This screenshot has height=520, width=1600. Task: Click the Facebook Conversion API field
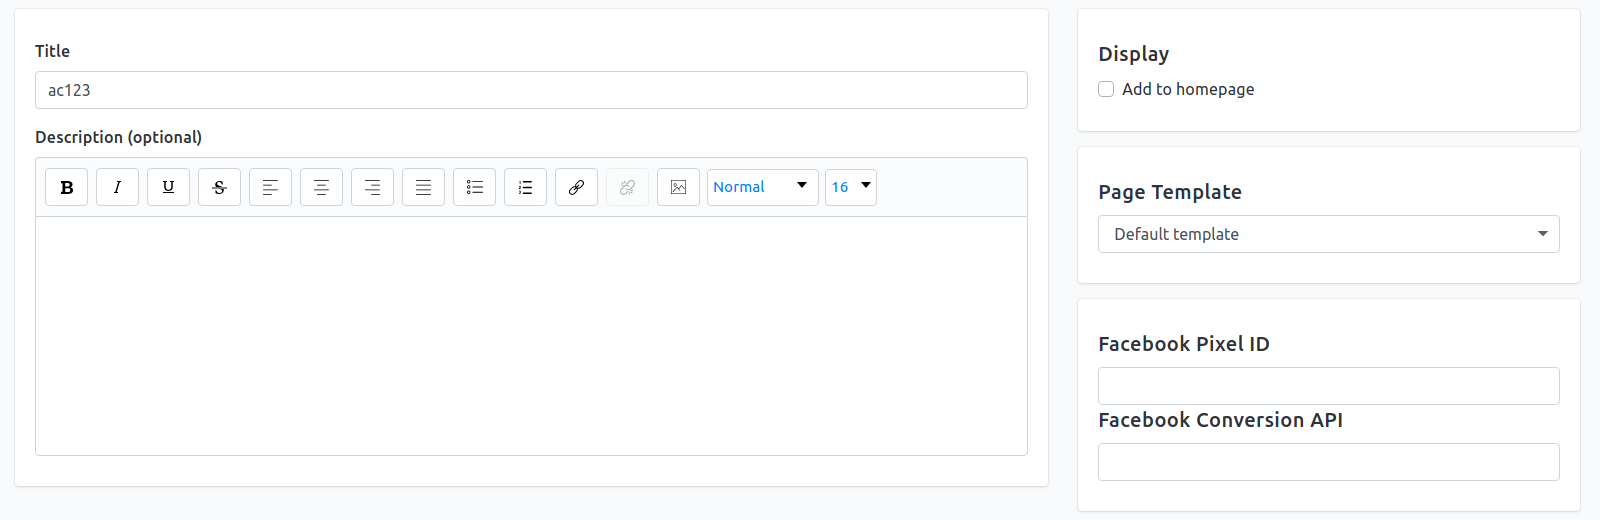(x=1329, y=462)
